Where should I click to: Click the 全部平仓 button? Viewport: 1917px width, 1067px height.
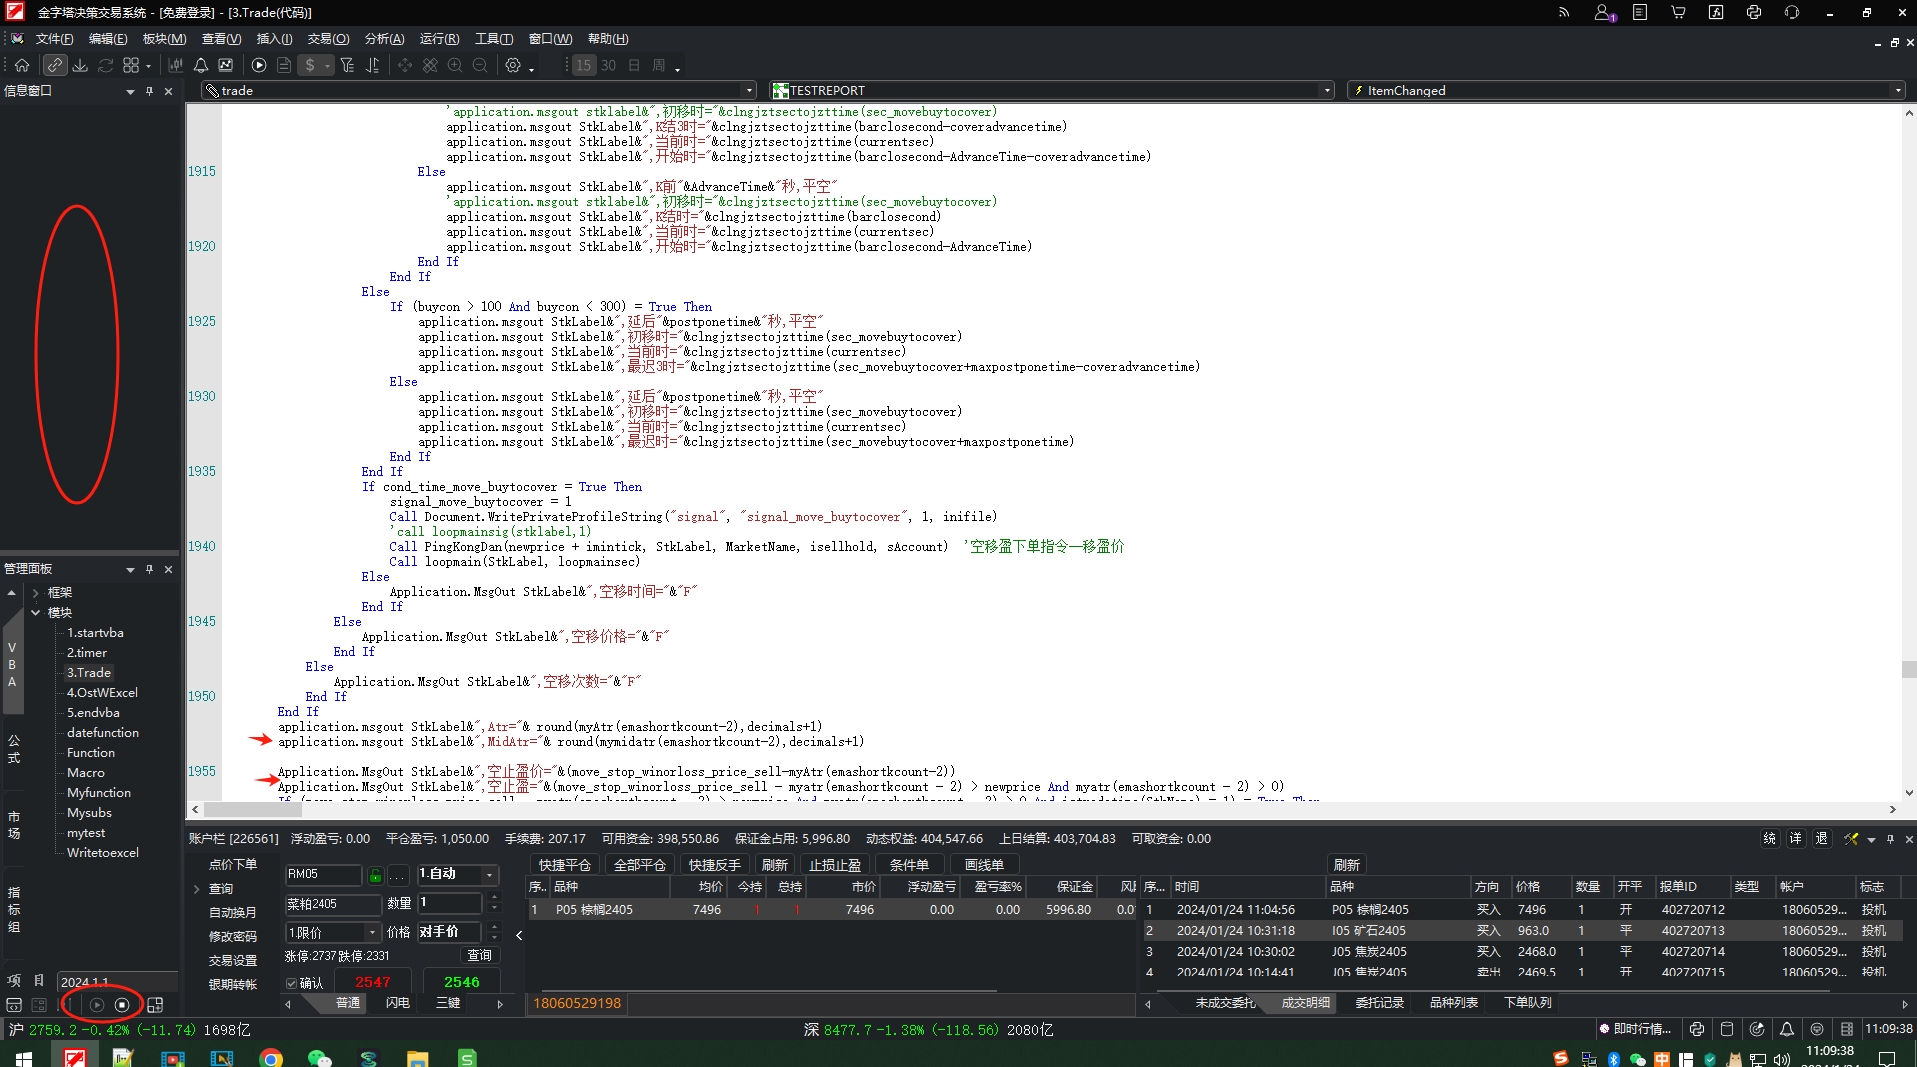tap(640, 865)
